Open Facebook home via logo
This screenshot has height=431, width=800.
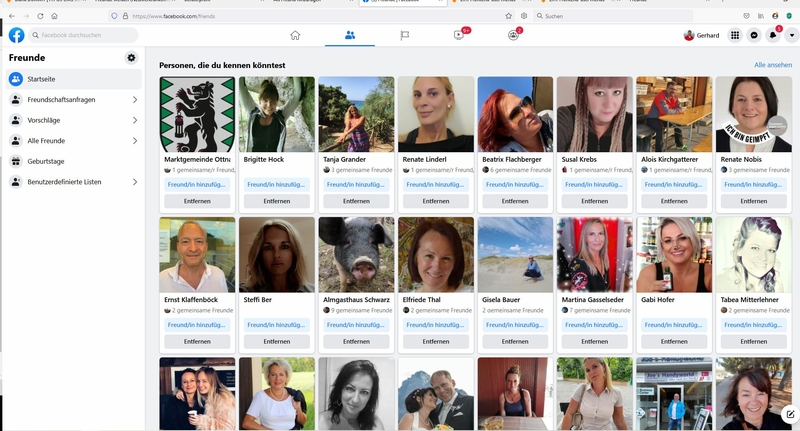[x=16, y=35]
